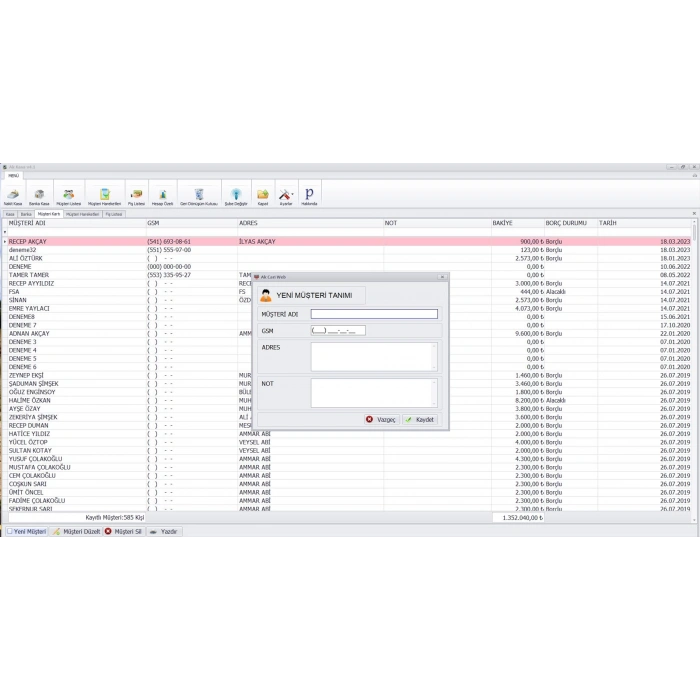Click the Fiş Listesi toolbar icon
The height and width of the screenshot is (700, 700).
(x=136, y=195)
